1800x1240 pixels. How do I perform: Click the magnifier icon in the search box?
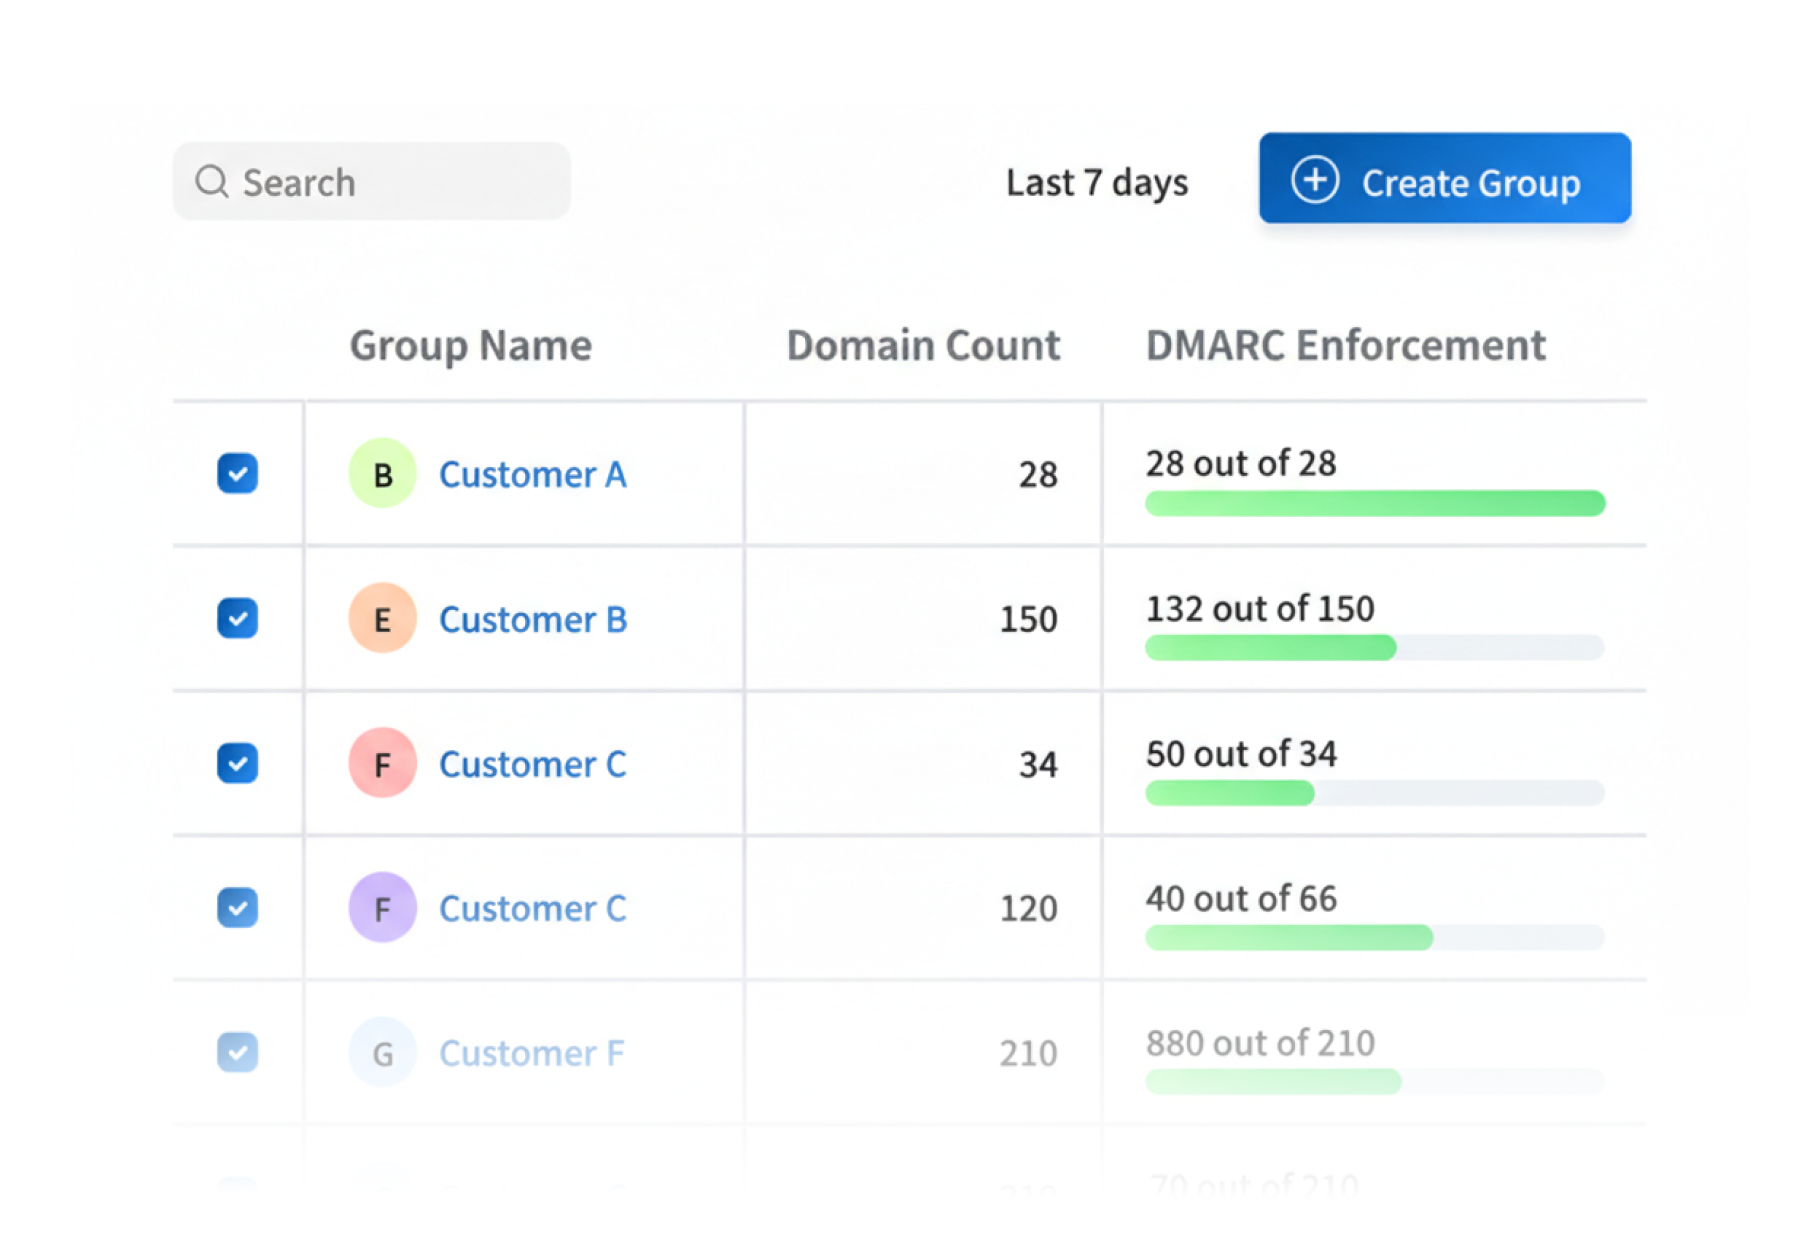pos(212,182)
